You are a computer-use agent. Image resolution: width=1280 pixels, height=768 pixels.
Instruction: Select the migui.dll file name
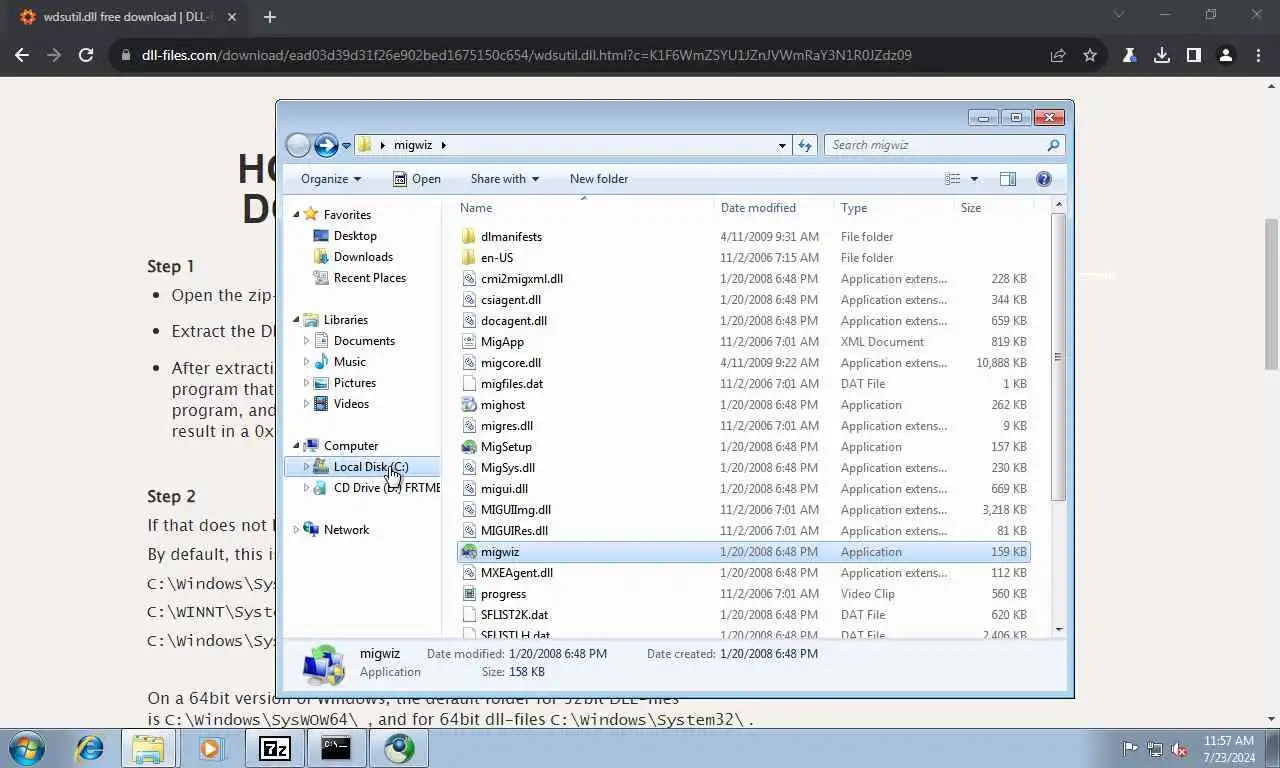[504, 489]
